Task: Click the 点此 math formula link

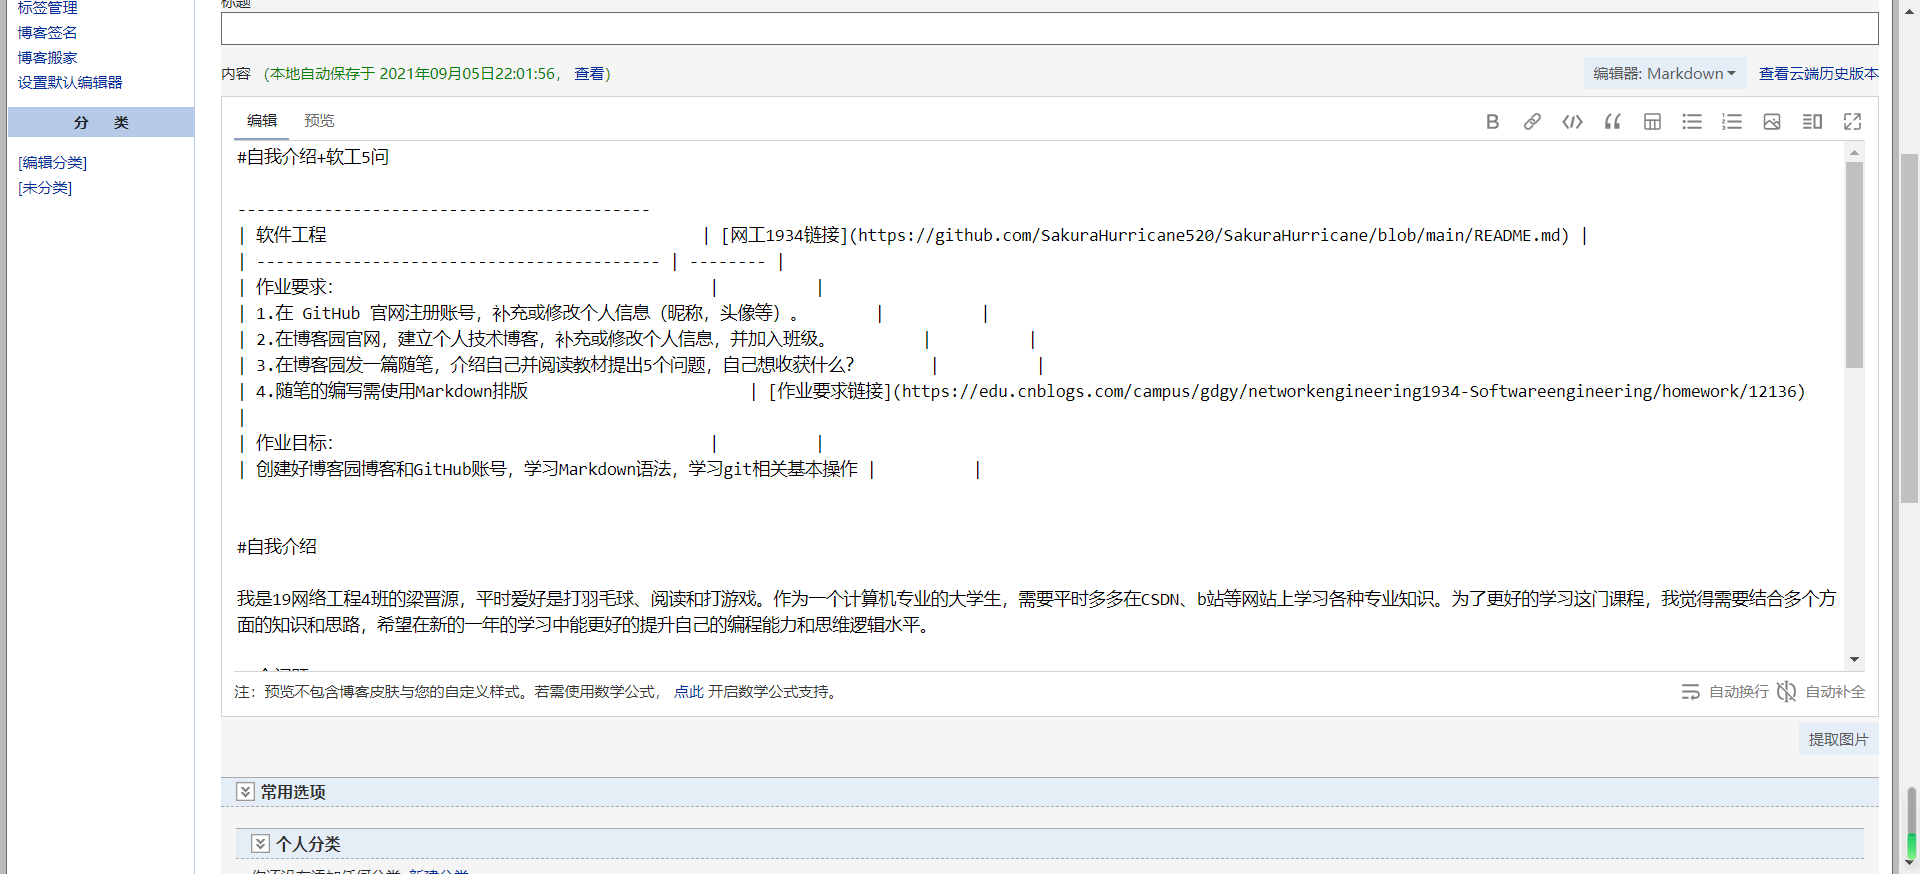Action: 688,692
